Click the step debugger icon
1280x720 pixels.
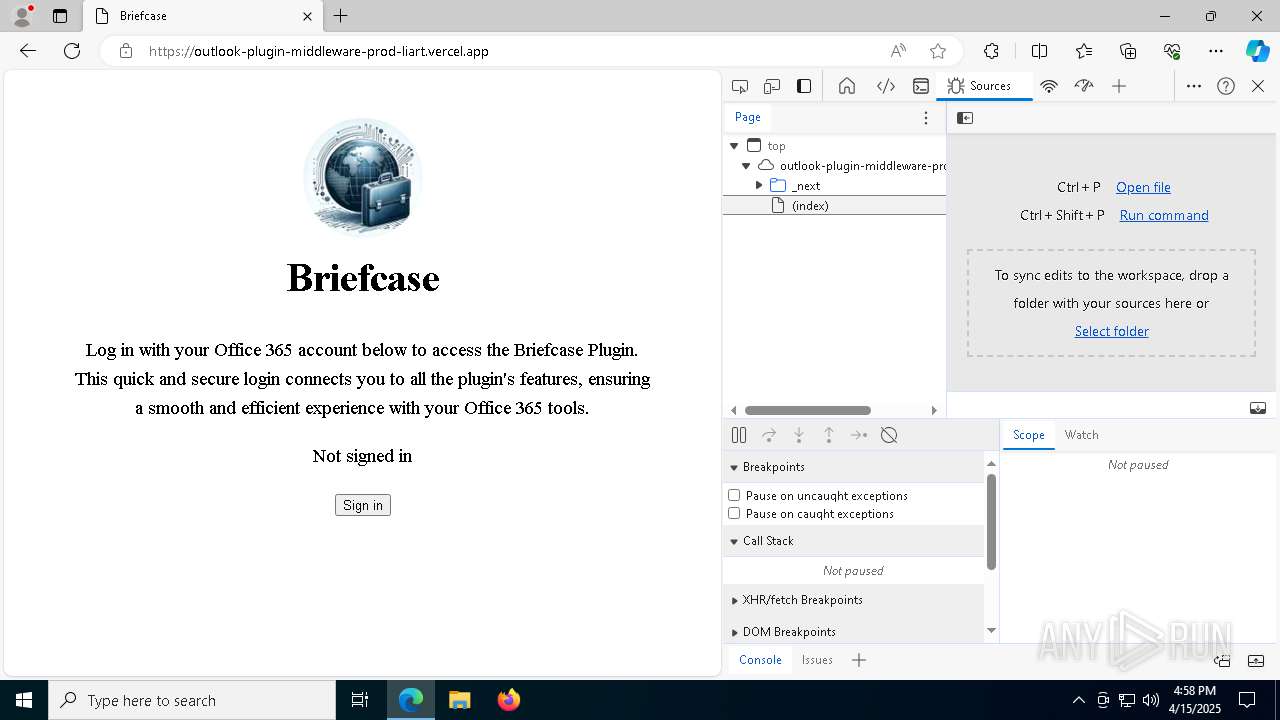(859, 435)
